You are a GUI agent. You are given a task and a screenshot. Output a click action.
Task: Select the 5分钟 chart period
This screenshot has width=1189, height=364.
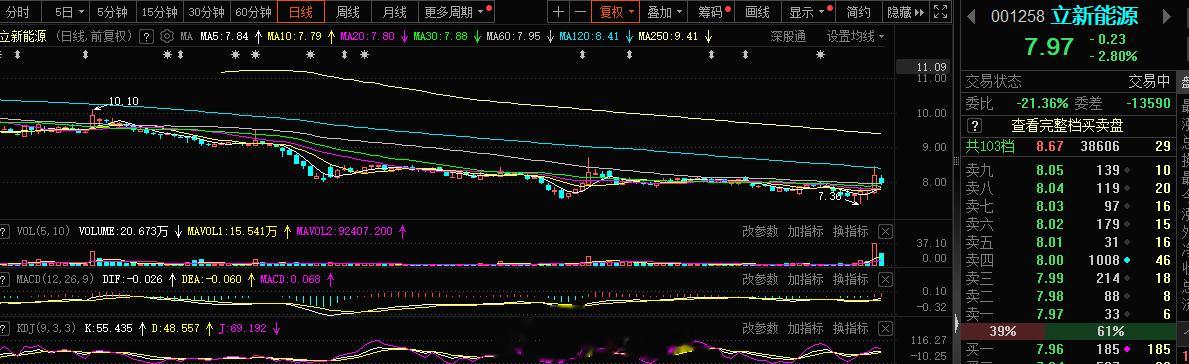pos(112,11)
